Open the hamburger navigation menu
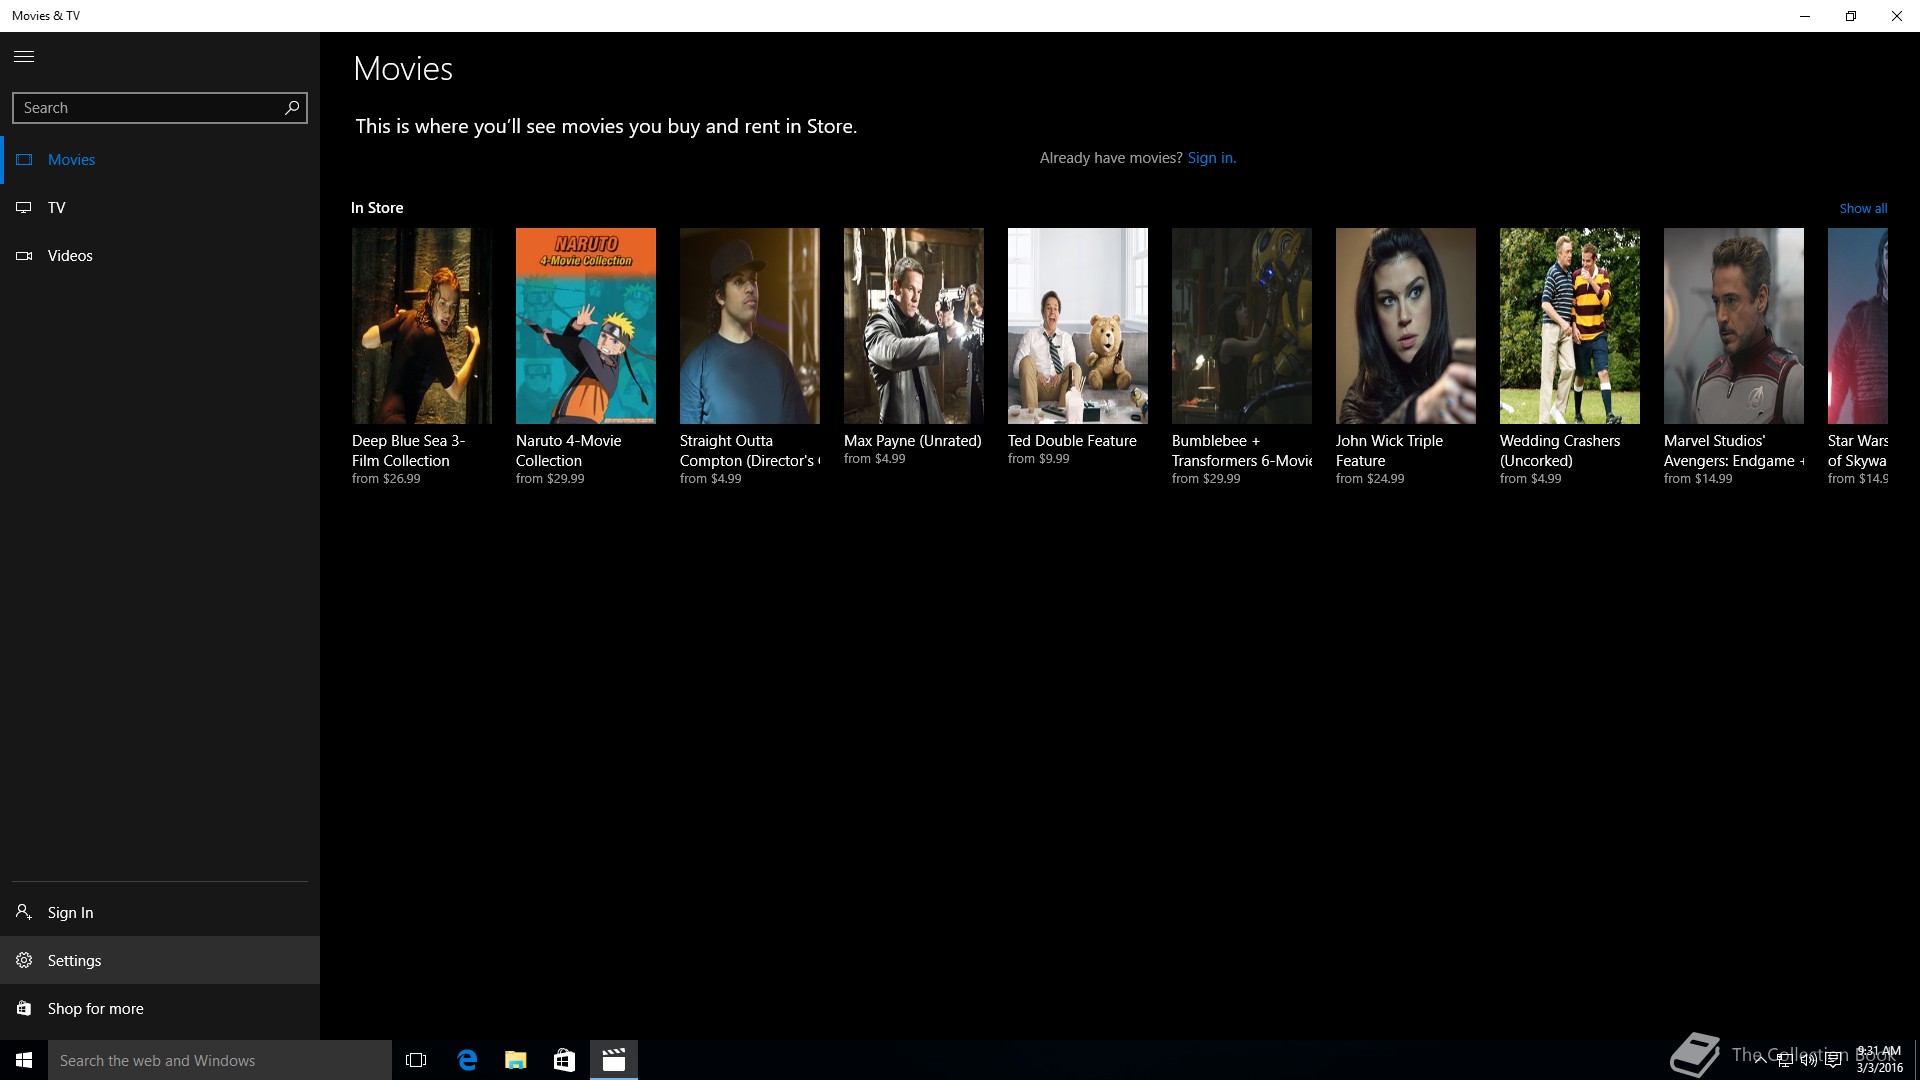The height and width of the screenshot is (1080, 1920). (x=24, y=57)
